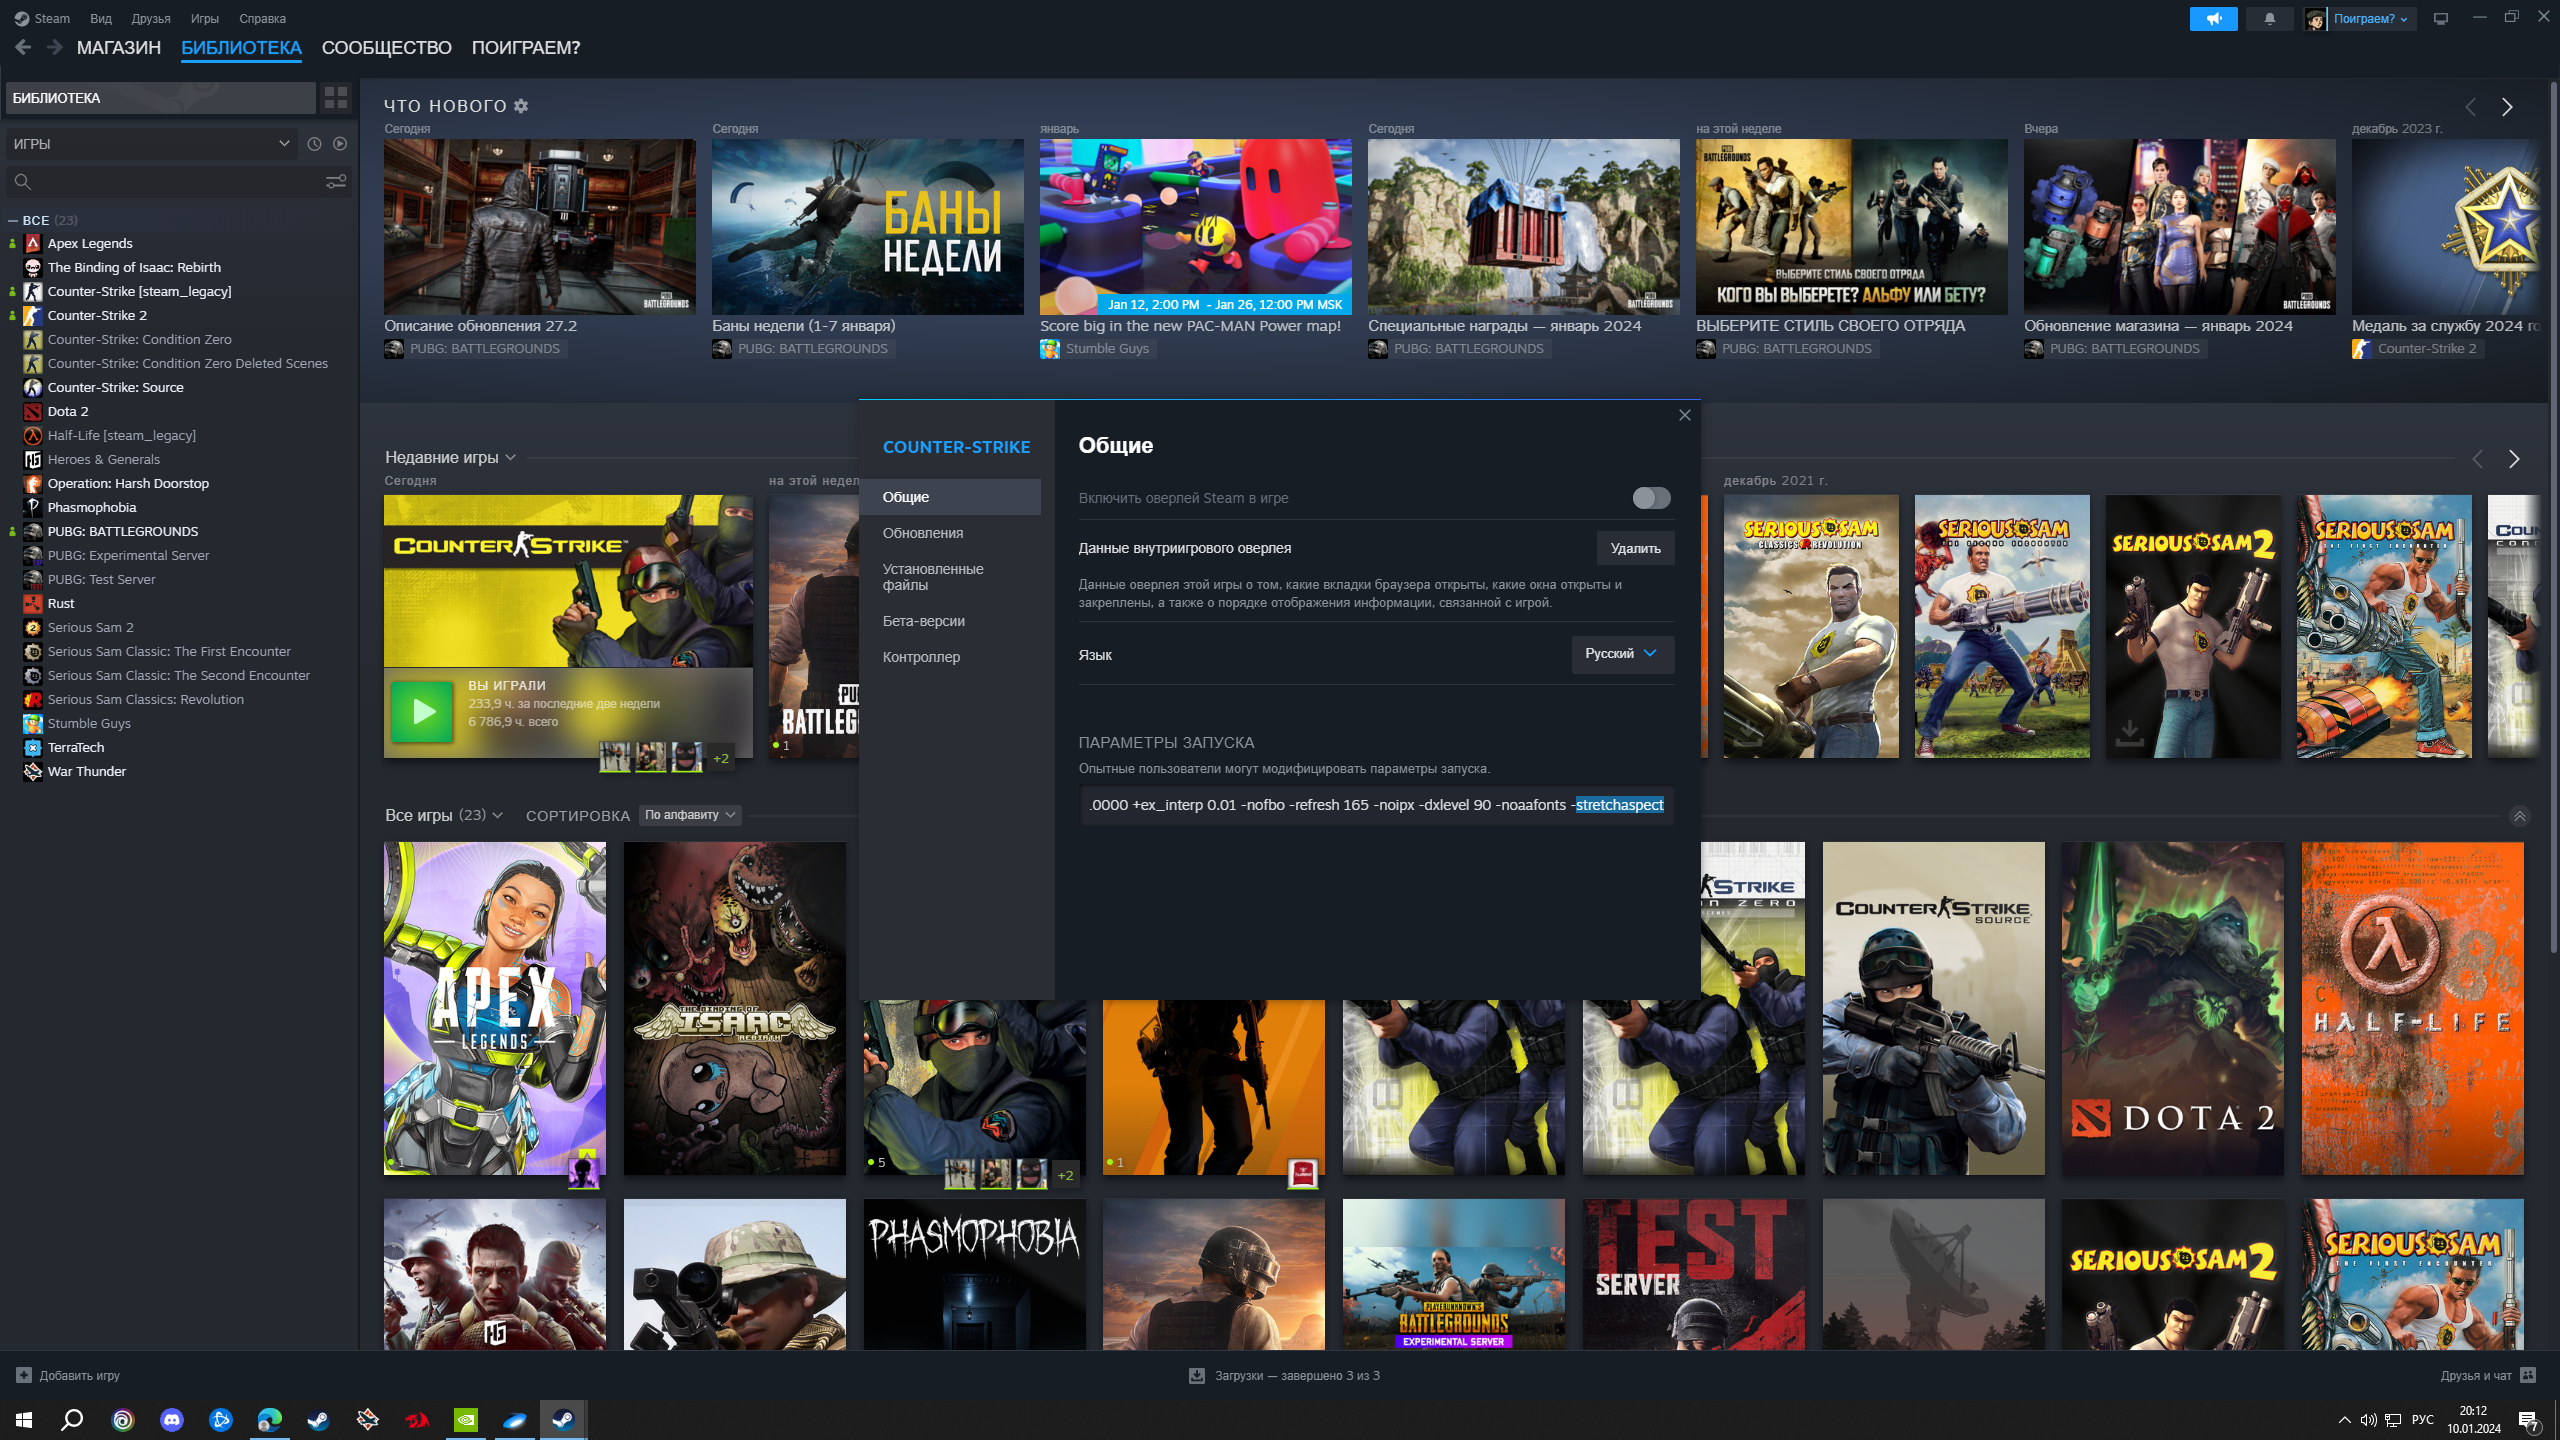Open the Игры menu

[205, 18]
